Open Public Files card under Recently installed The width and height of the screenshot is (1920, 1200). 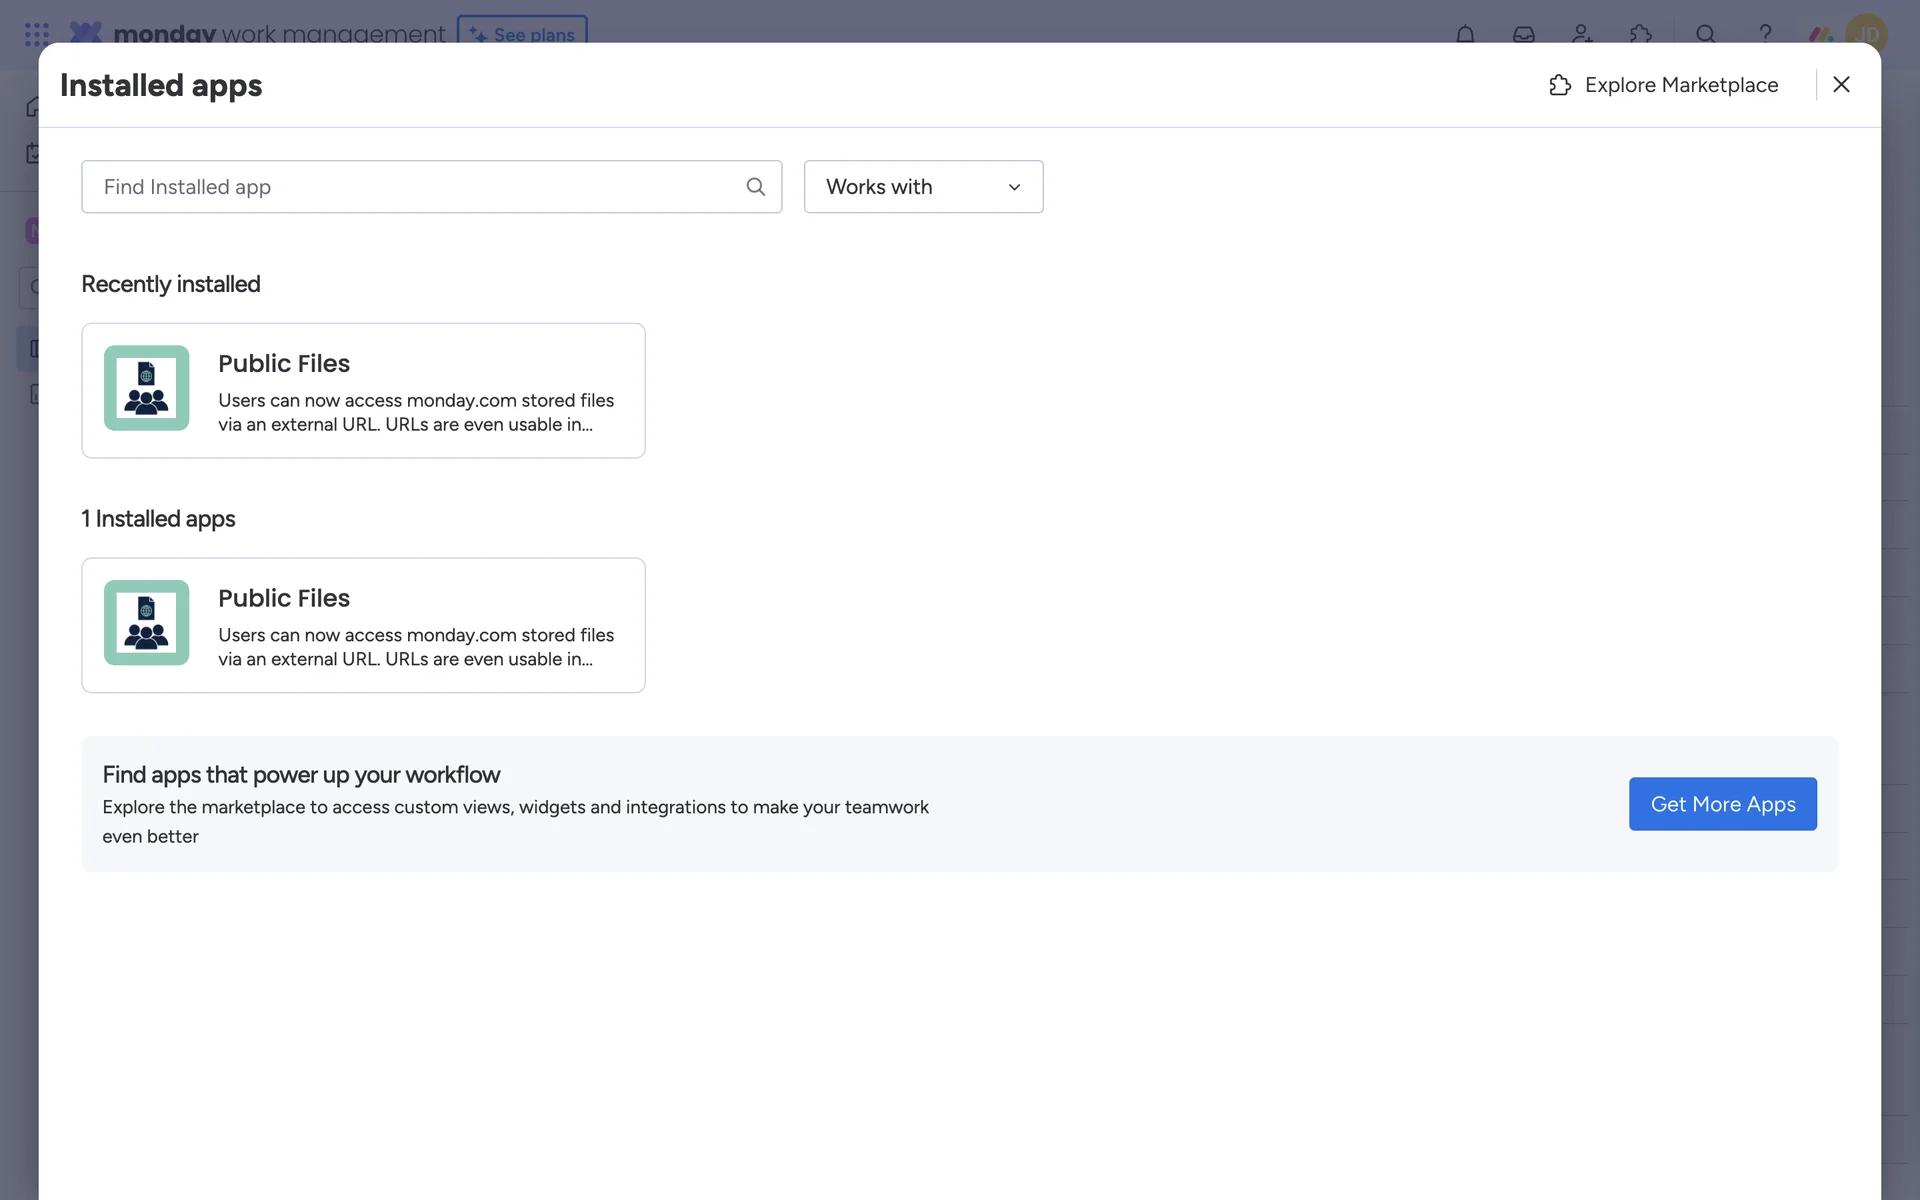pos(363,390)
